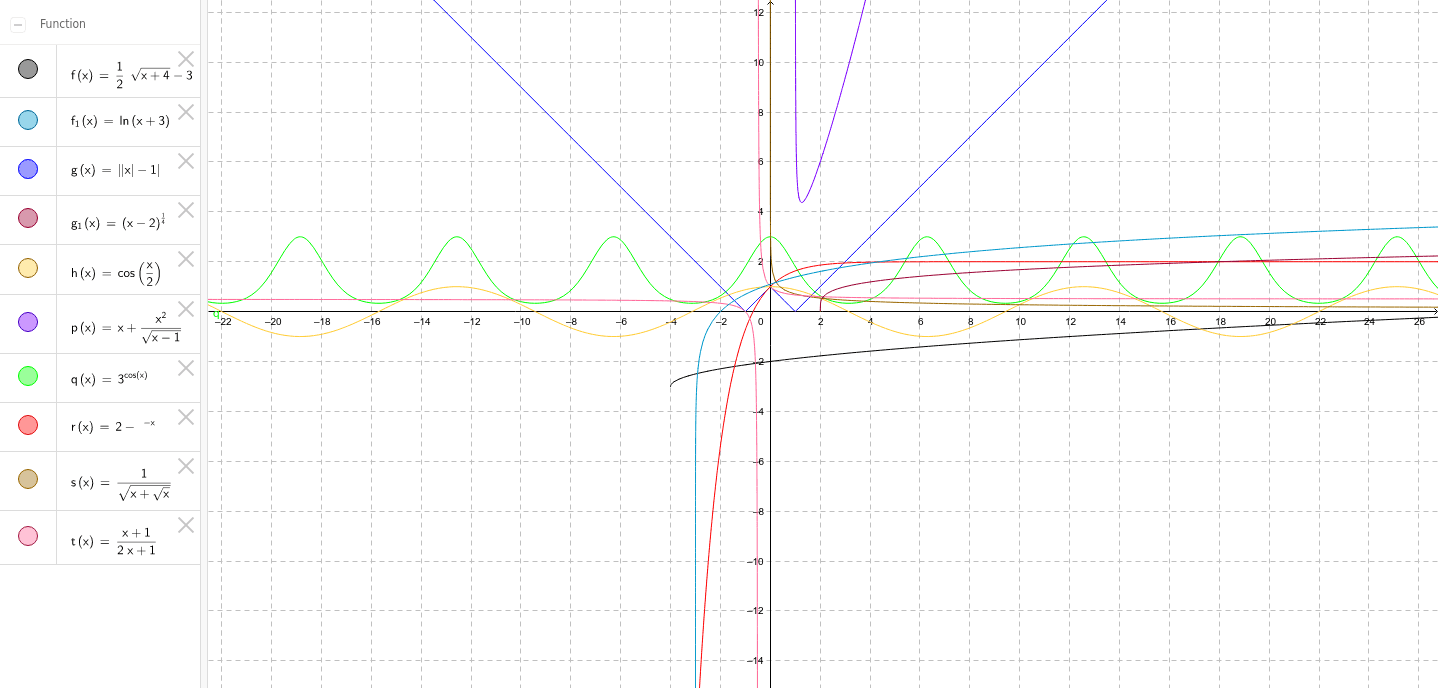Select the Function header label
This screenshot has height=690, width=1440.
click(63, 24)
